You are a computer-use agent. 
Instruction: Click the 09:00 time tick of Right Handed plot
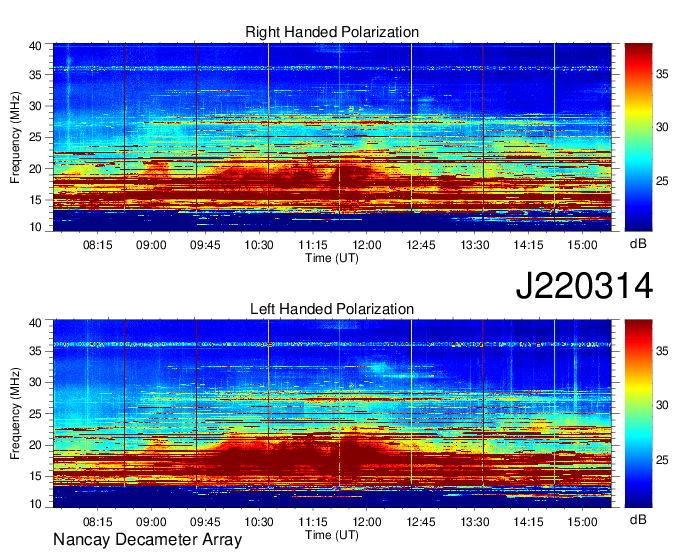pyautogui.click(x=151, y=245)
